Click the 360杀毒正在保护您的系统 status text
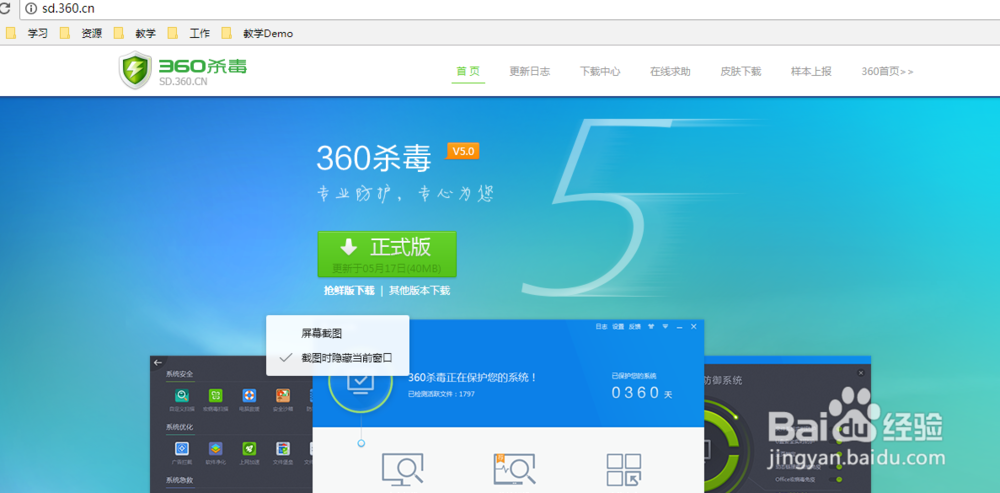The image size is (1000, 493). (x=473, y=378)
